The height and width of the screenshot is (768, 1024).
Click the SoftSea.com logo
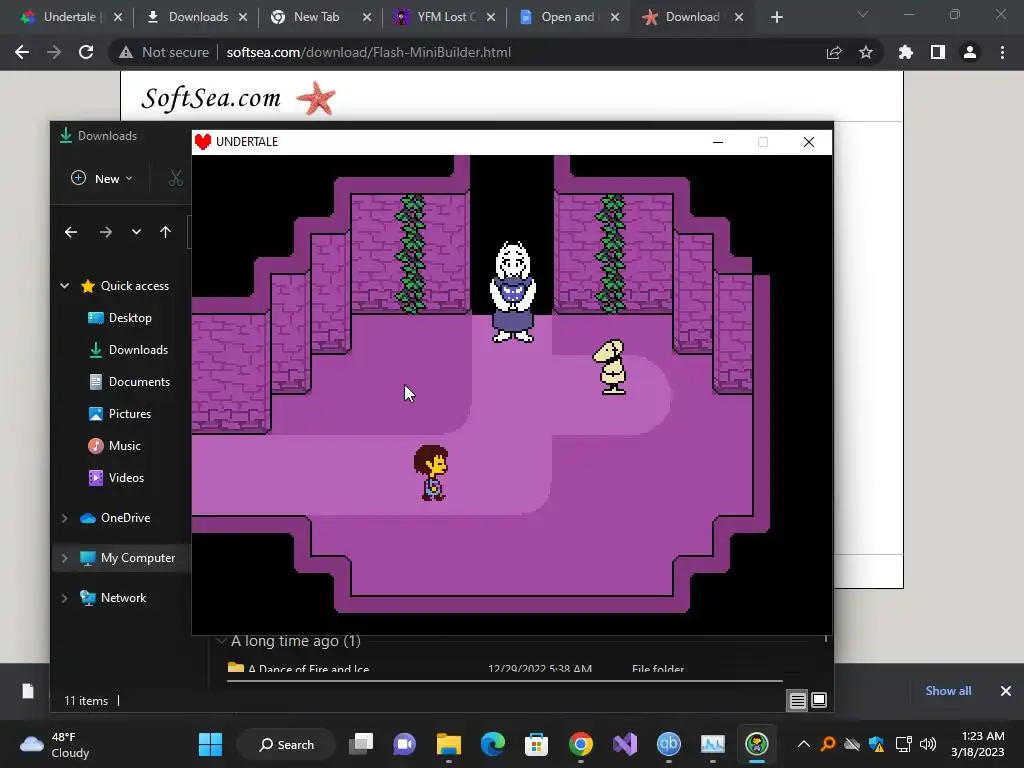click(211, 98)
